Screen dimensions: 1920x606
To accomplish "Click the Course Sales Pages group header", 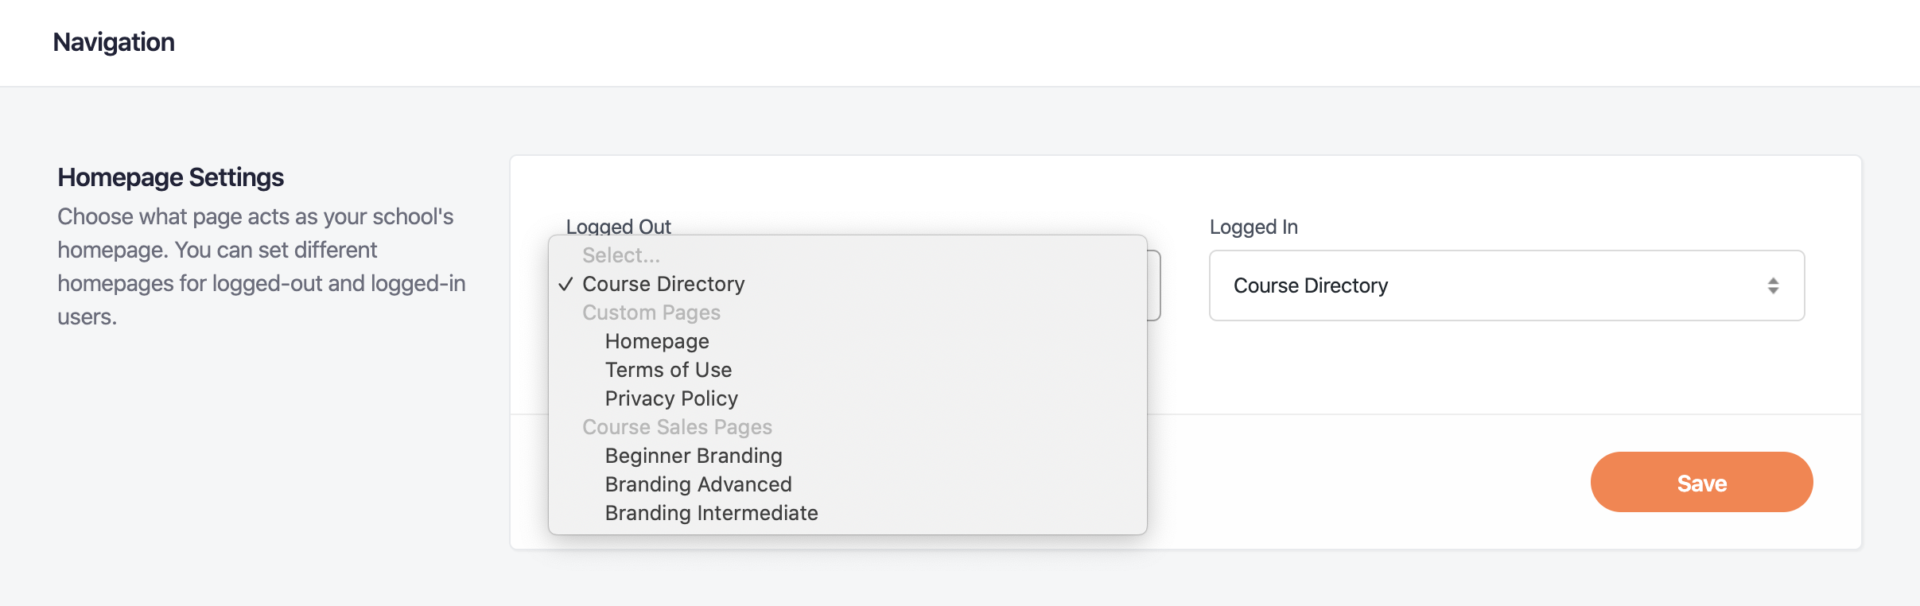I will (676, 427).
